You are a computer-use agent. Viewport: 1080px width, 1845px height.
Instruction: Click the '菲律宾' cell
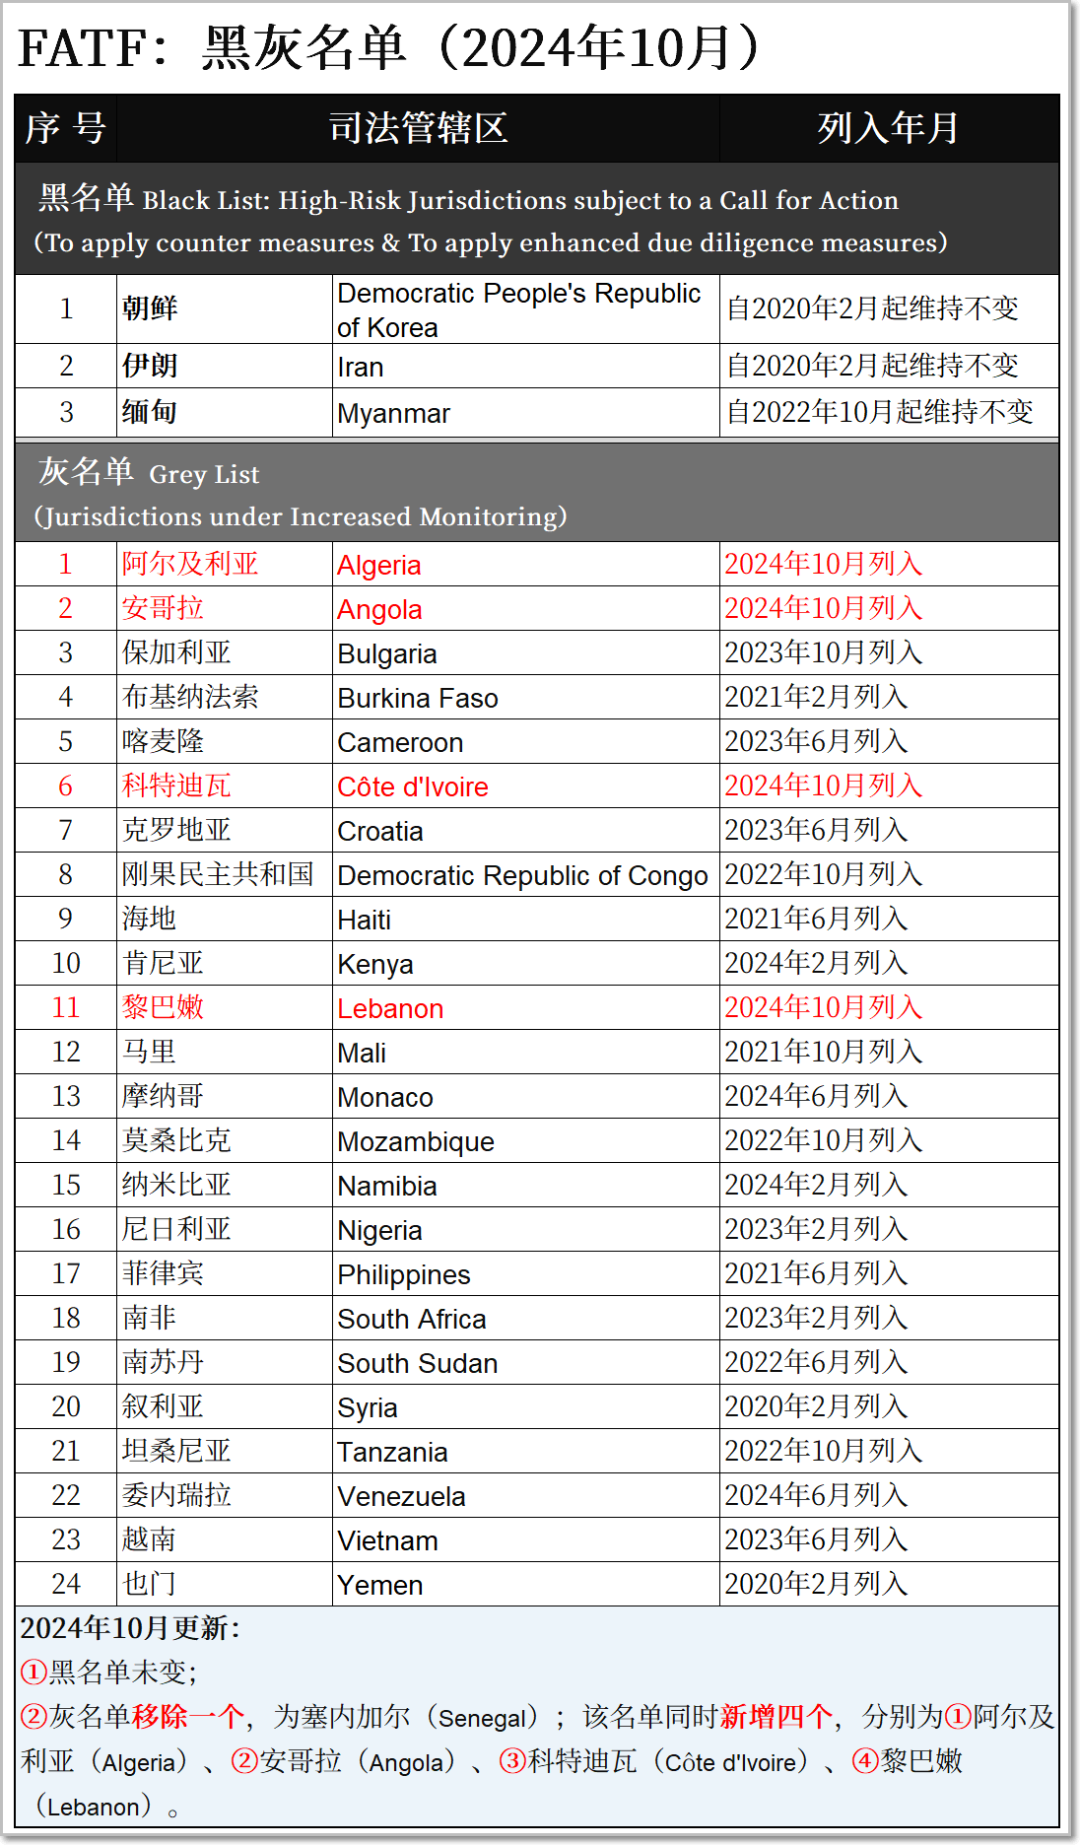pos(224,1274)
